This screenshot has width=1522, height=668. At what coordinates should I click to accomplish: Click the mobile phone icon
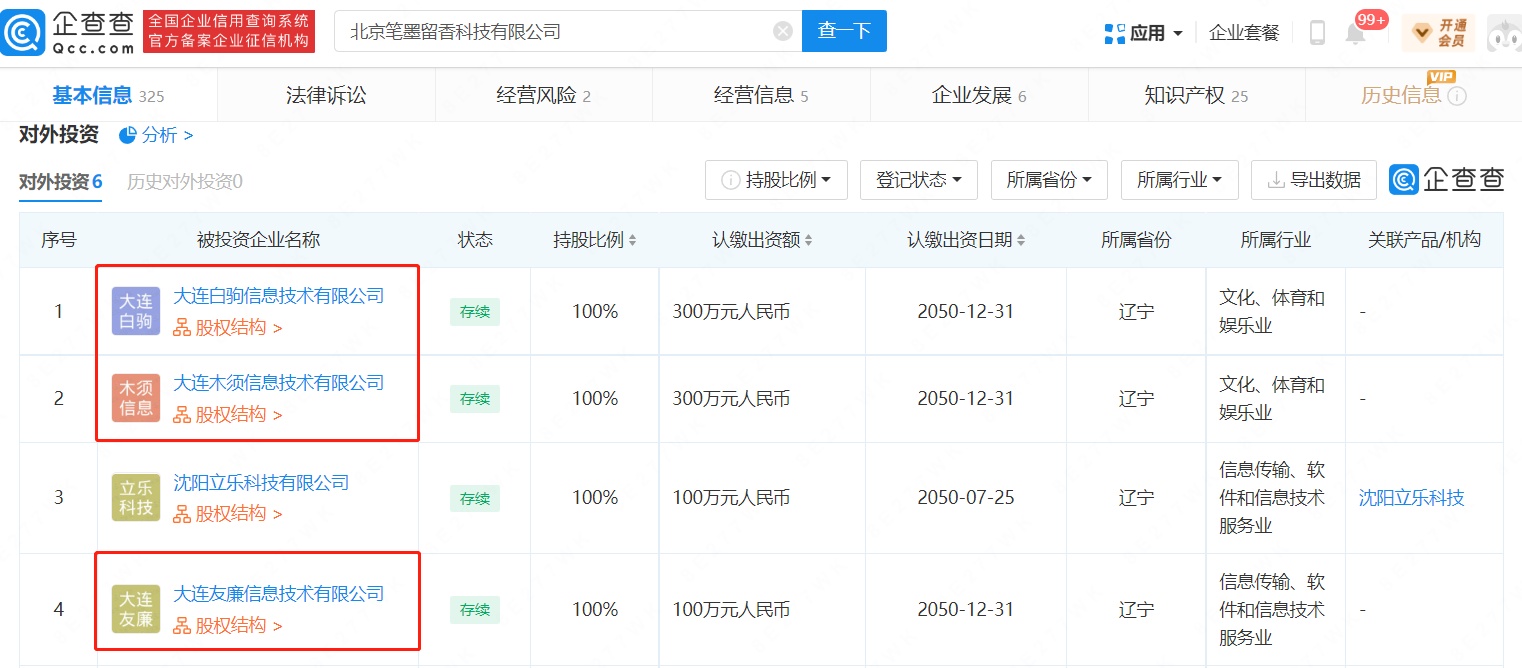click(x=1317, y=33)
